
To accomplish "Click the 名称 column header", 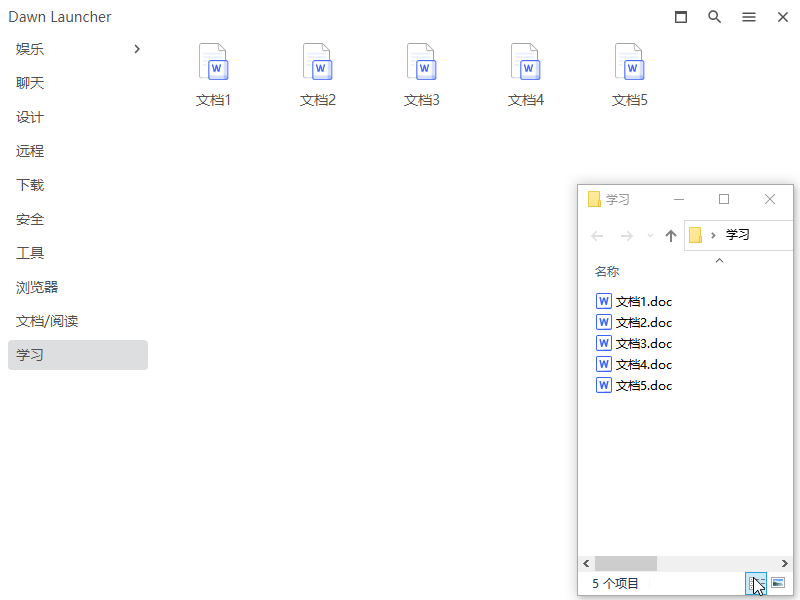I will click(x=607, y=271).
